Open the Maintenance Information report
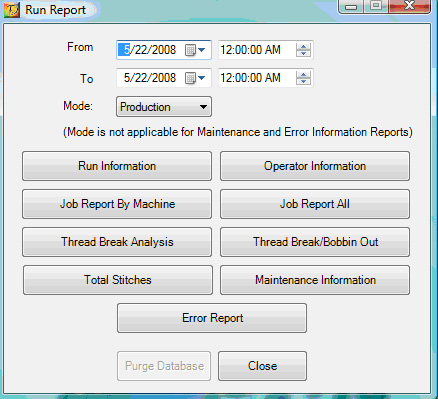Screen dimensions: 438x399 (315, 280)
